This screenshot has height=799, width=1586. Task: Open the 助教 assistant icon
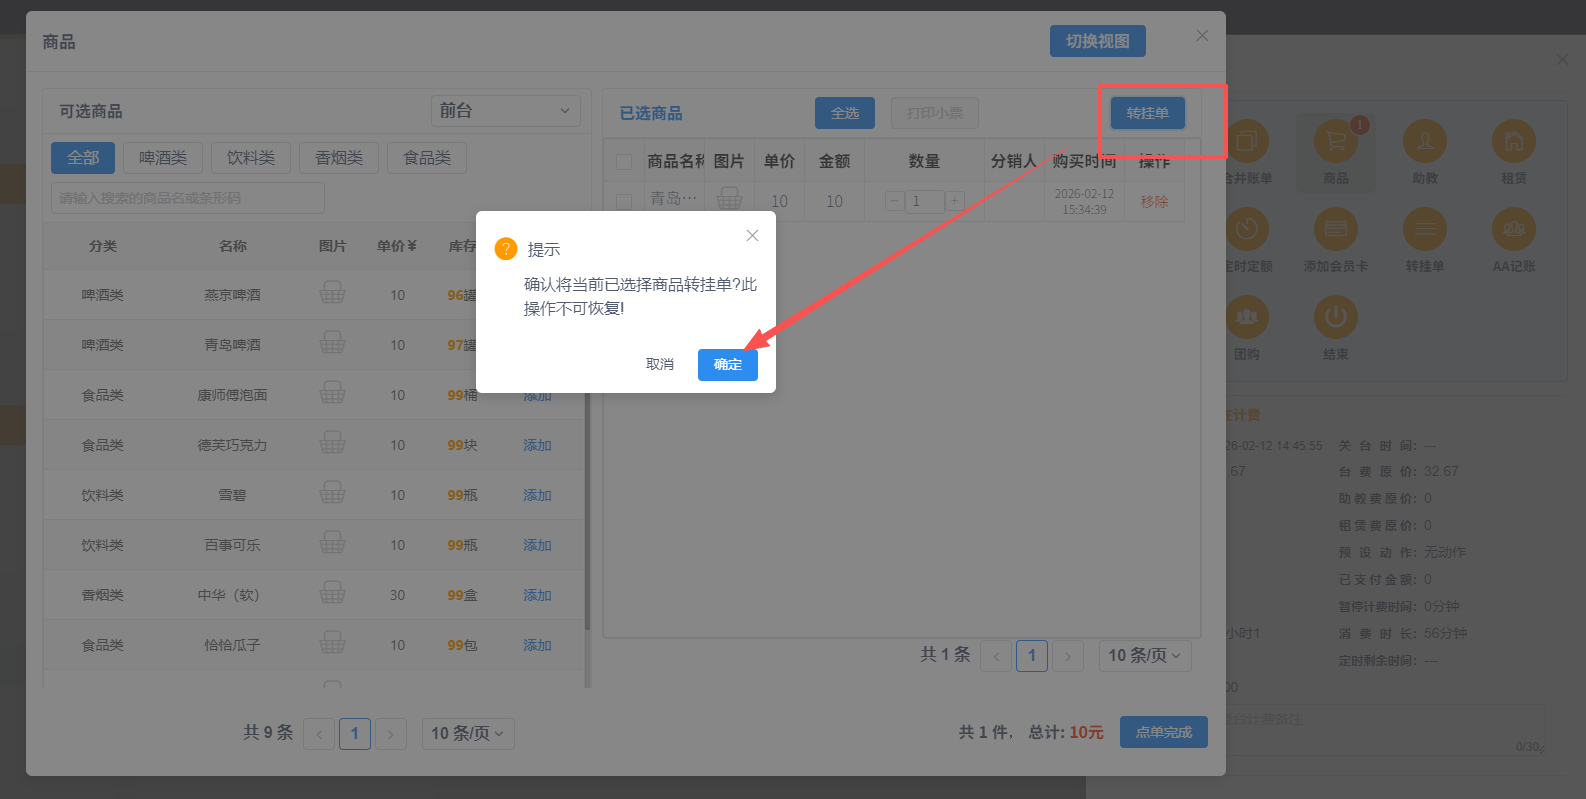pyautogui.click(x=1424, y=142)
